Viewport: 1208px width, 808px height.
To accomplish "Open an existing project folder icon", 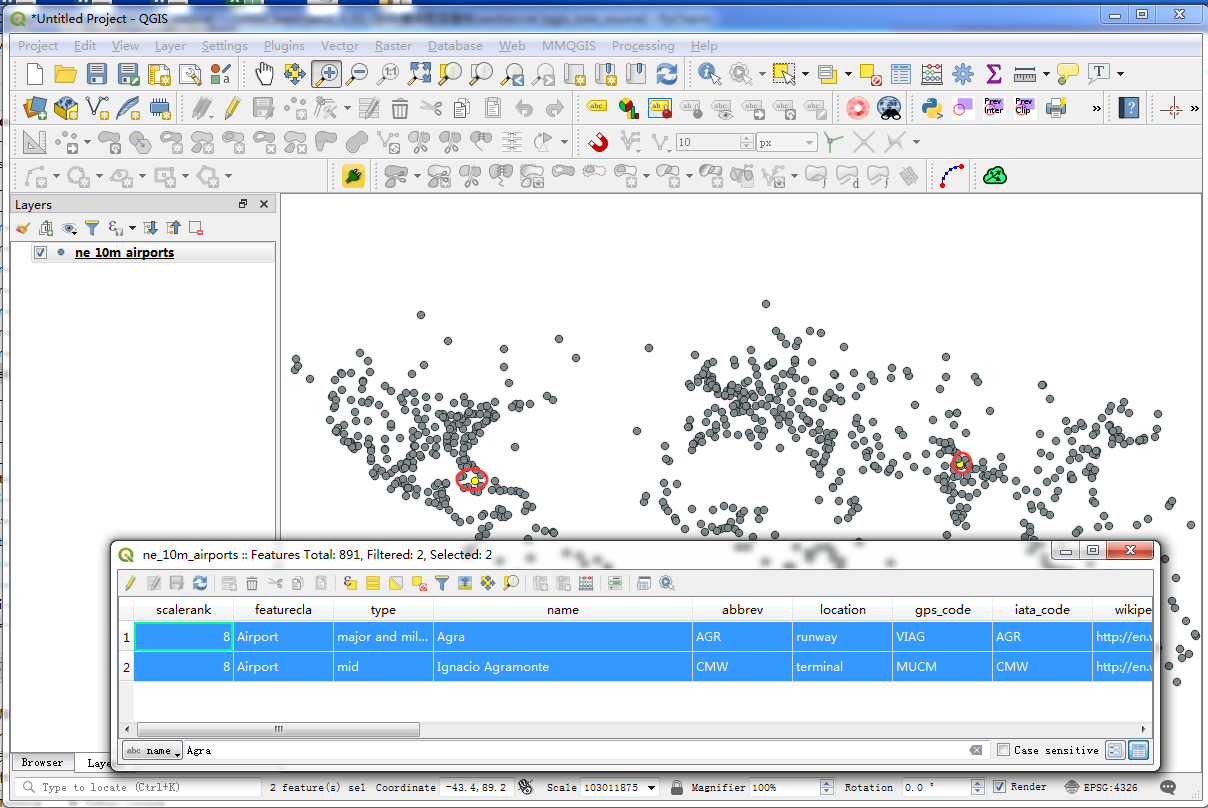I will (x=66, y=73).
